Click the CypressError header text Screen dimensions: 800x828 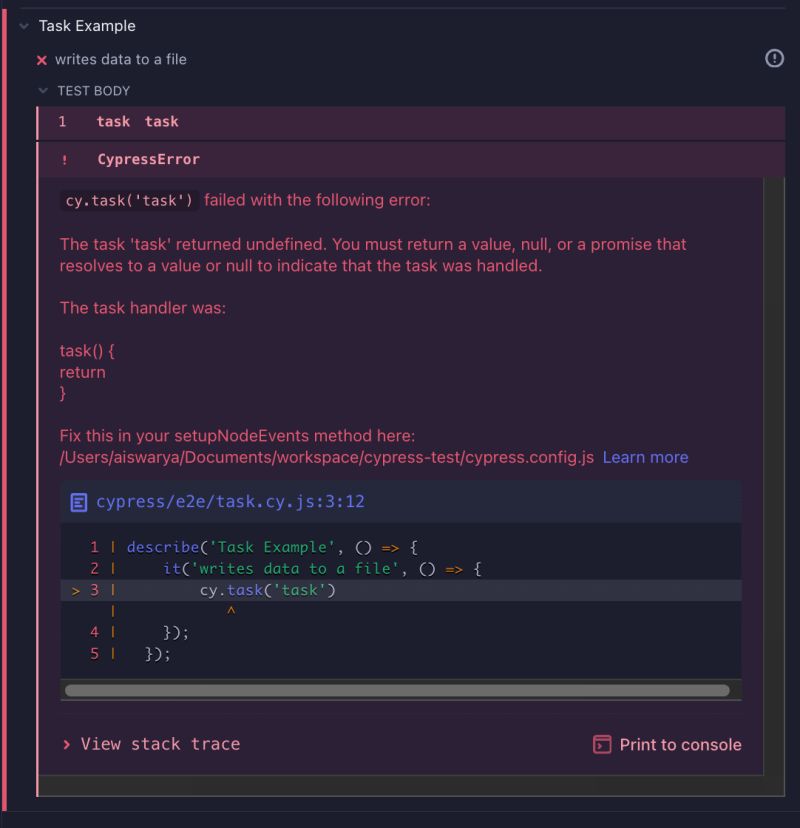(148, 159)
